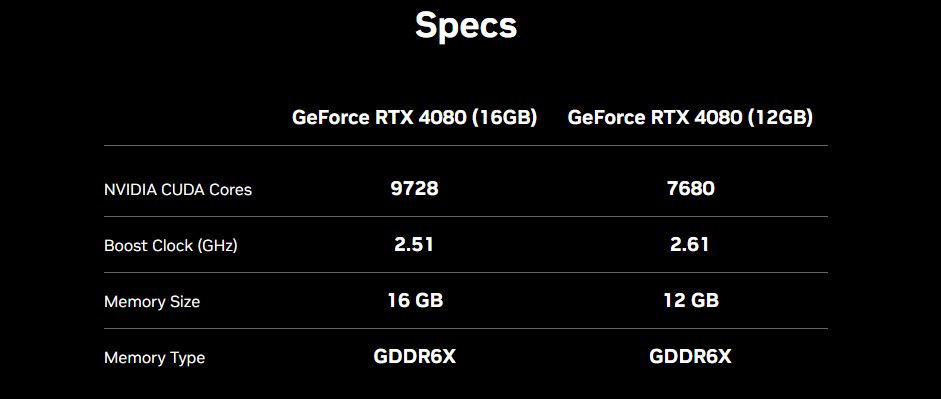Select the GeForce RTX 4080 (16GB) column header
Viewport: 941px width, 399px height.
tap(414, 117)
